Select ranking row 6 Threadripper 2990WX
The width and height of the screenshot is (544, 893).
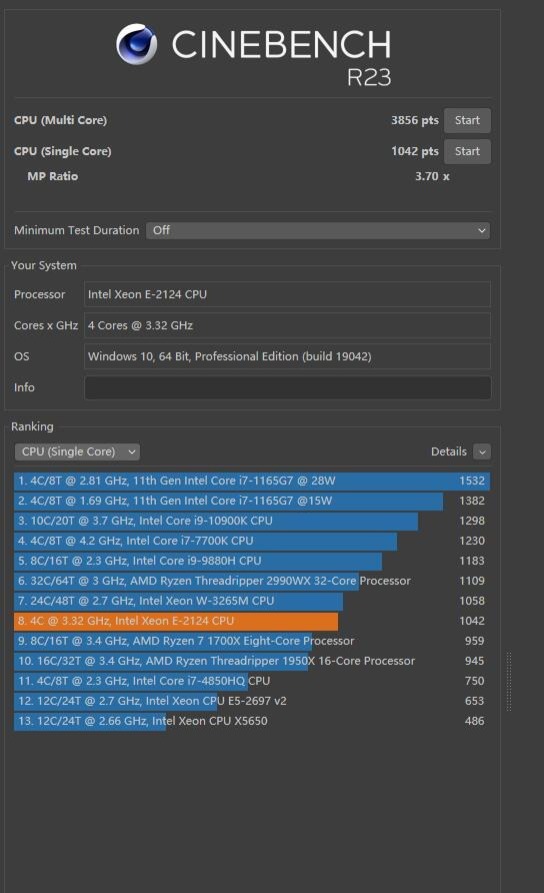[252, 580]
